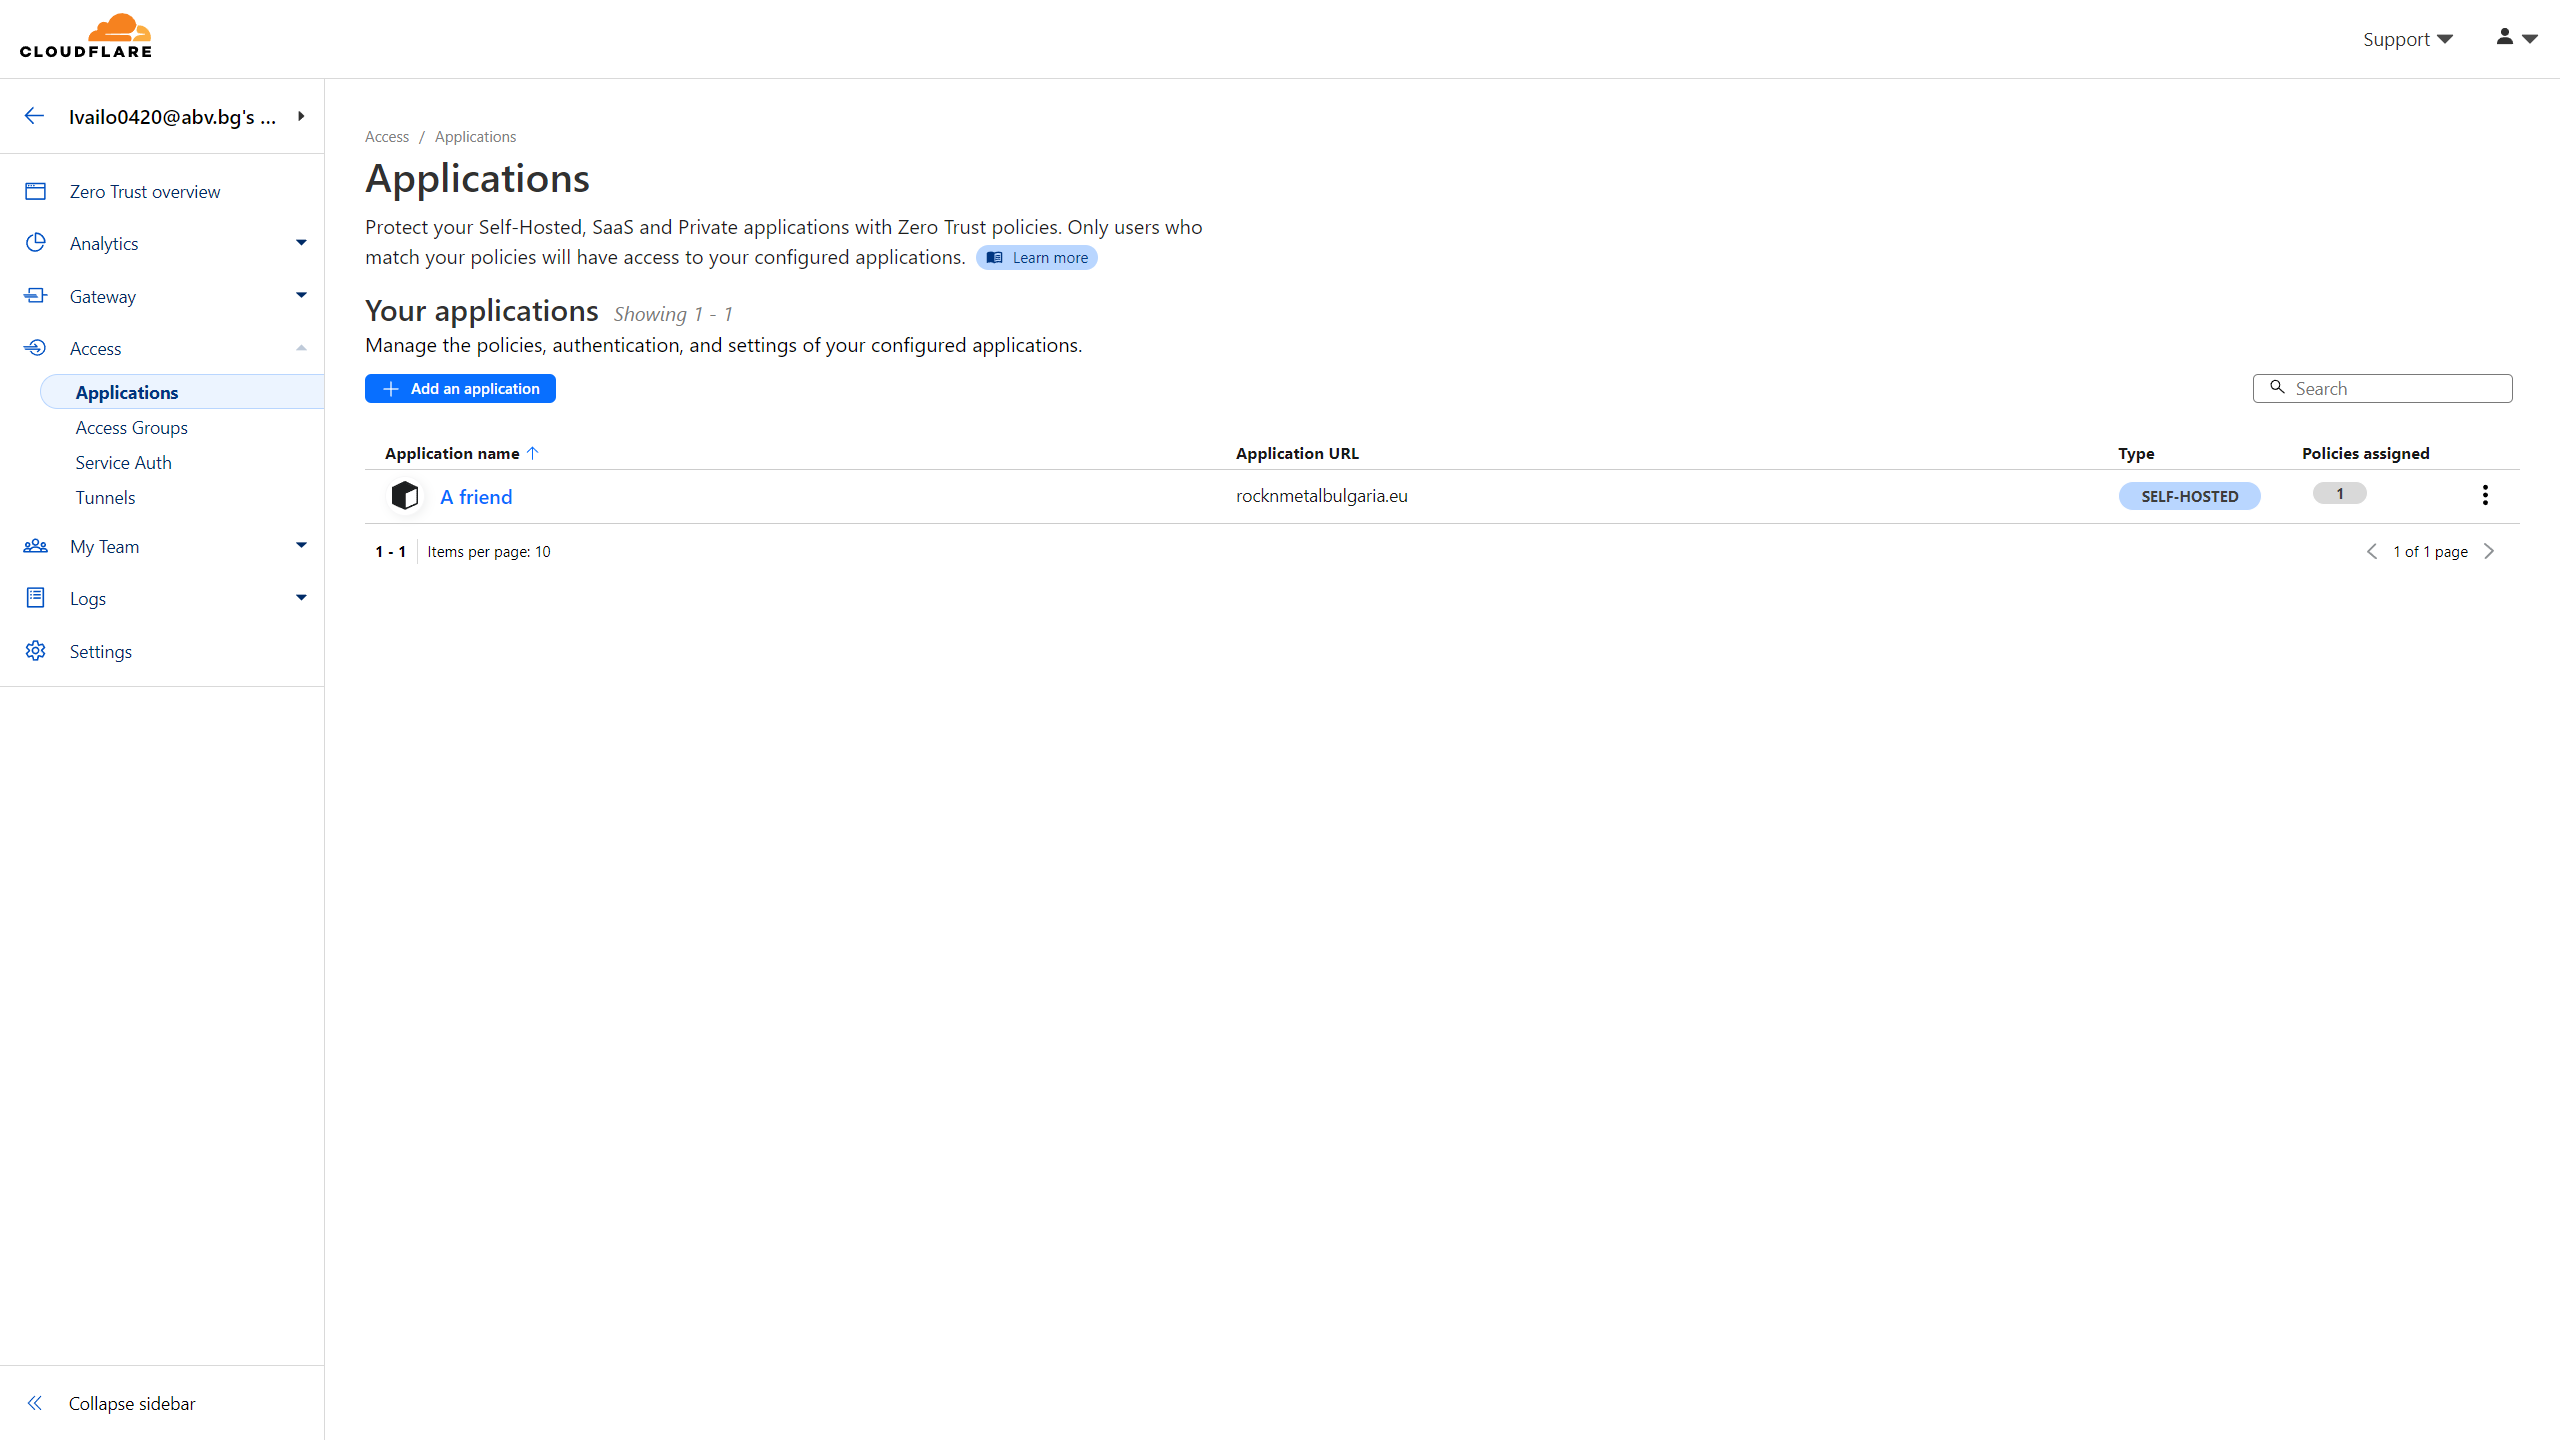
Task: Sort by Application name column arrow
Action: 533,453
